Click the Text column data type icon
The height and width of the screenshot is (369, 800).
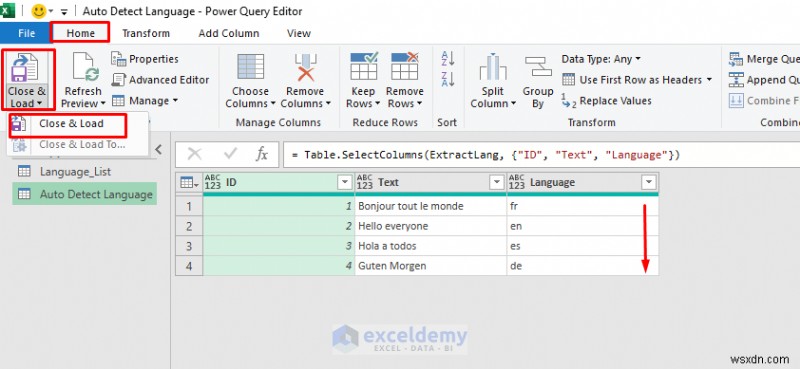pyautogui.click(x=364, y=182)
